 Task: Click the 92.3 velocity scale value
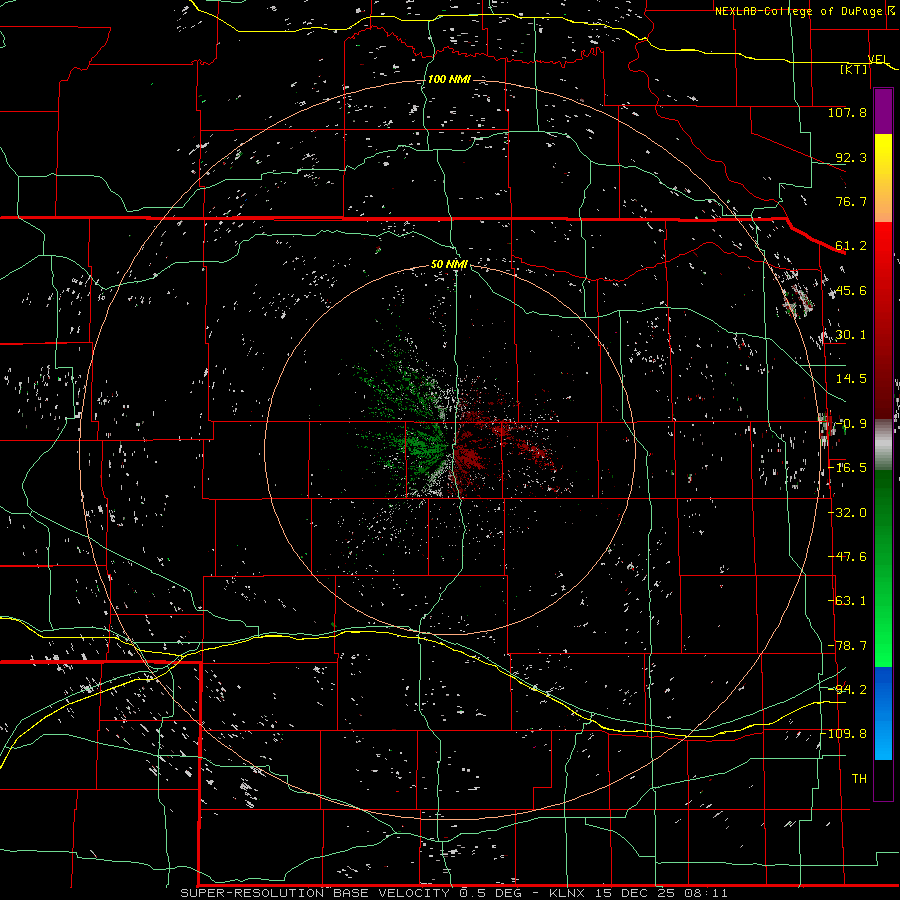click(x=851, y=157)
